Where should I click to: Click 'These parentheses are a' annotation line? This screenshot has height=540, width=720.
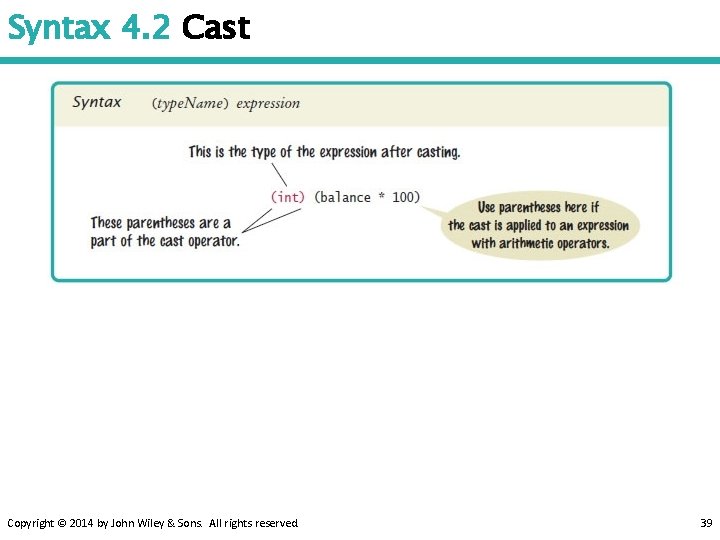160,223
